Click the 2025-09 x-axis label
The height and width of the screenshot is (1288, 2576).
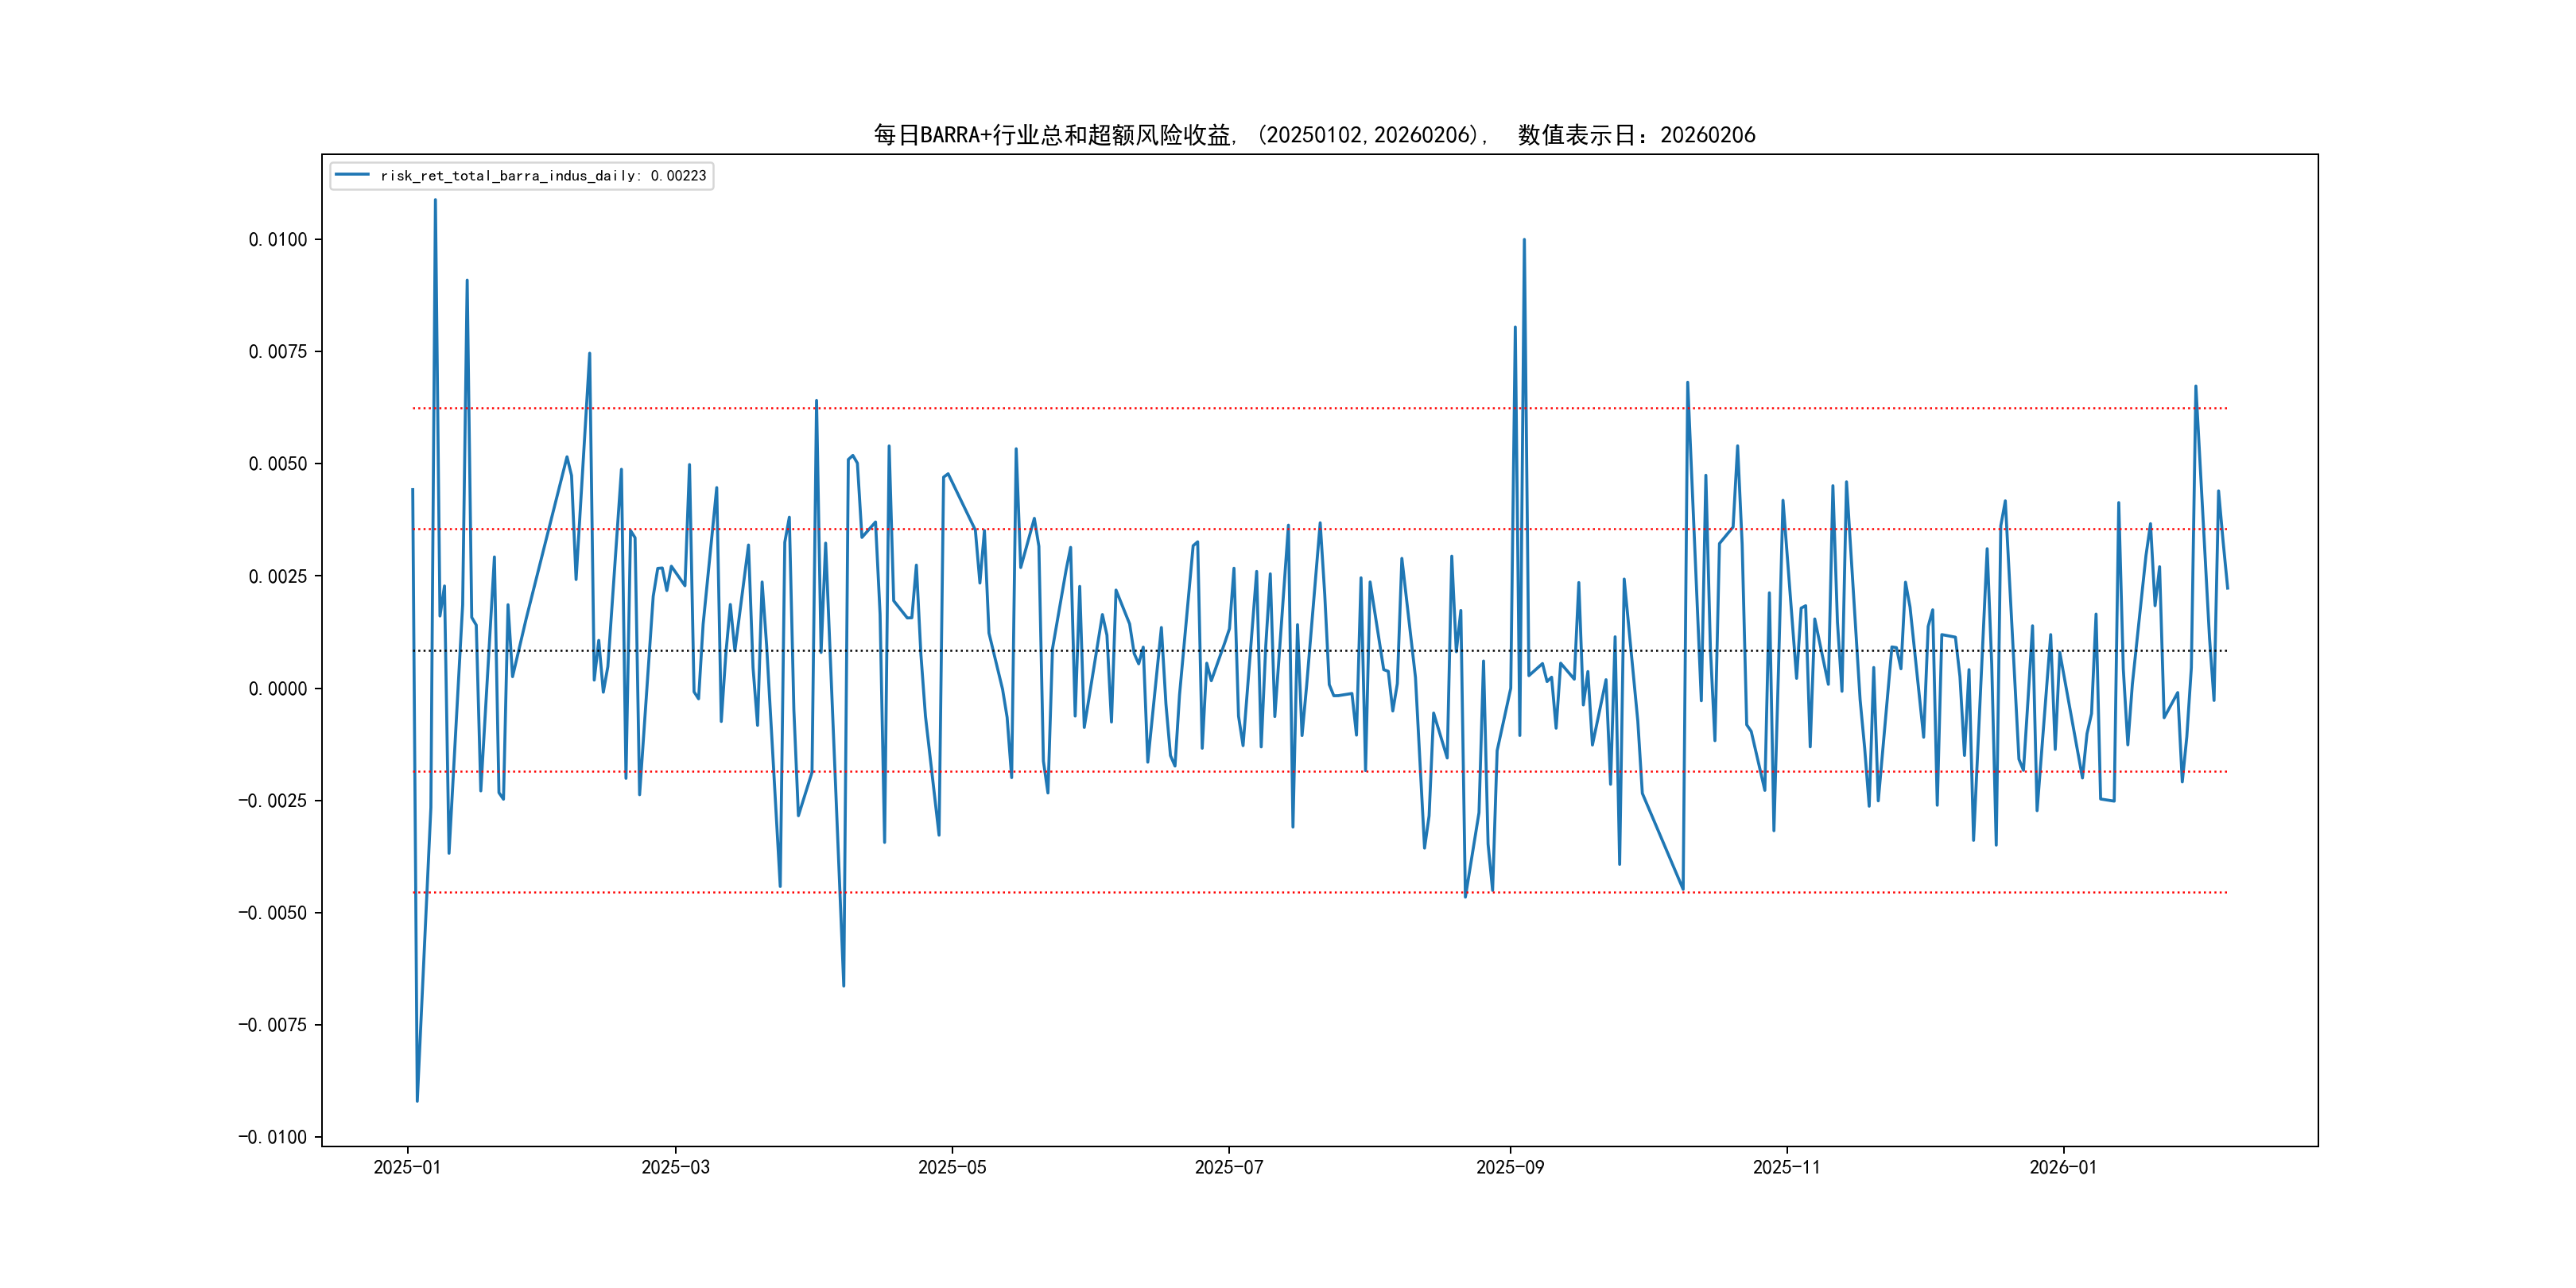[1510, 1167]
